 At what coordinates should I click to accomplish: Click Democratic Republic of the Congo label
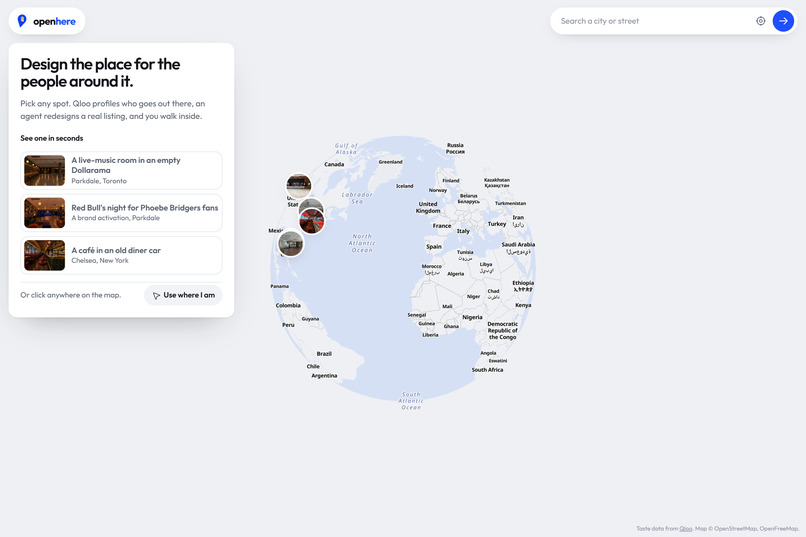[x=502, y=330]
